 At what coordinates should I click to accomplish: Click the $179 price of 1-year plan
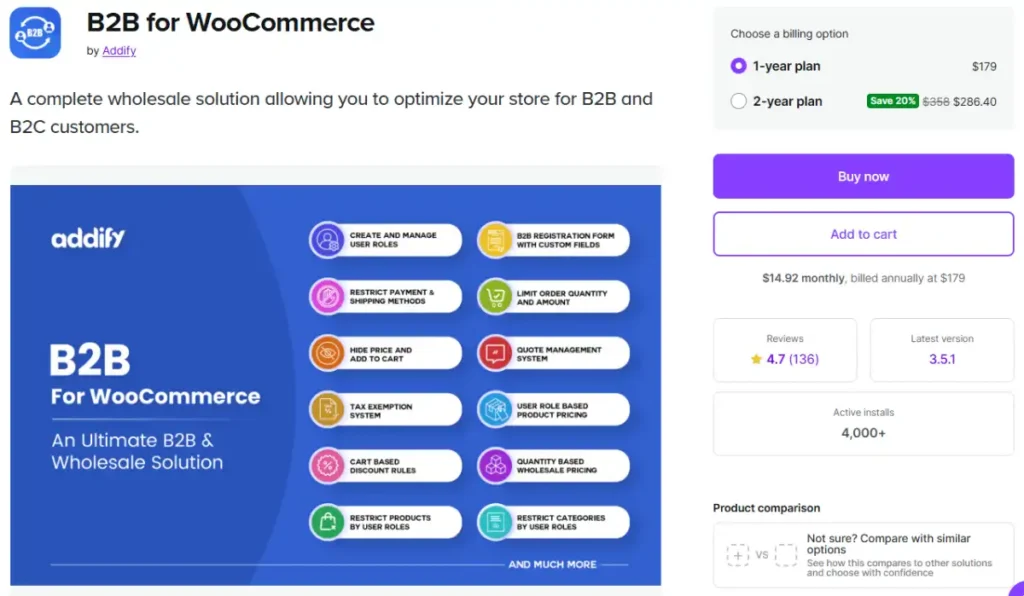click(x=984, y=66)
